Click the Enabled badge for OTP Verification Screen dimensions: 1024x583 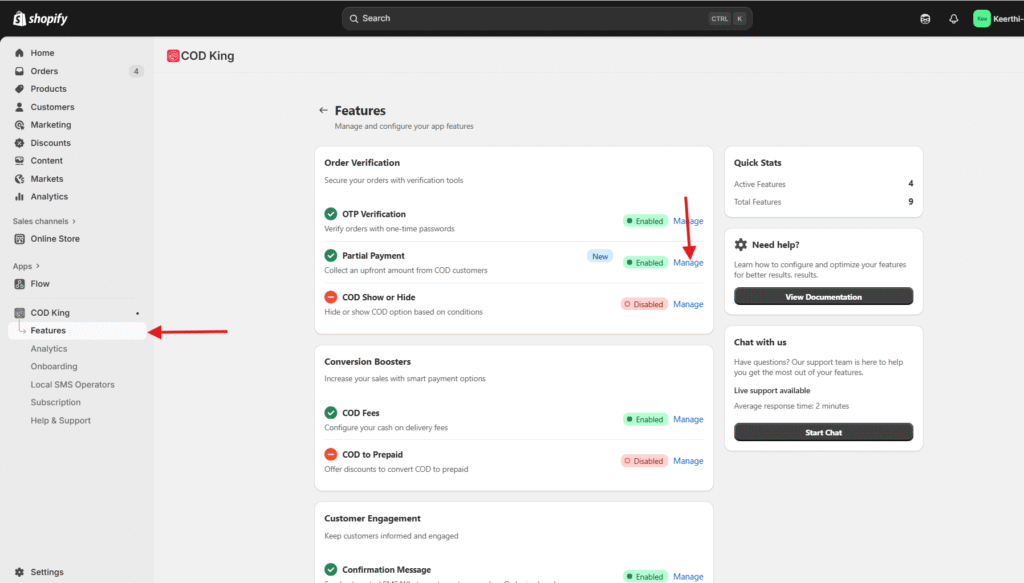click(x=645, y=221)
